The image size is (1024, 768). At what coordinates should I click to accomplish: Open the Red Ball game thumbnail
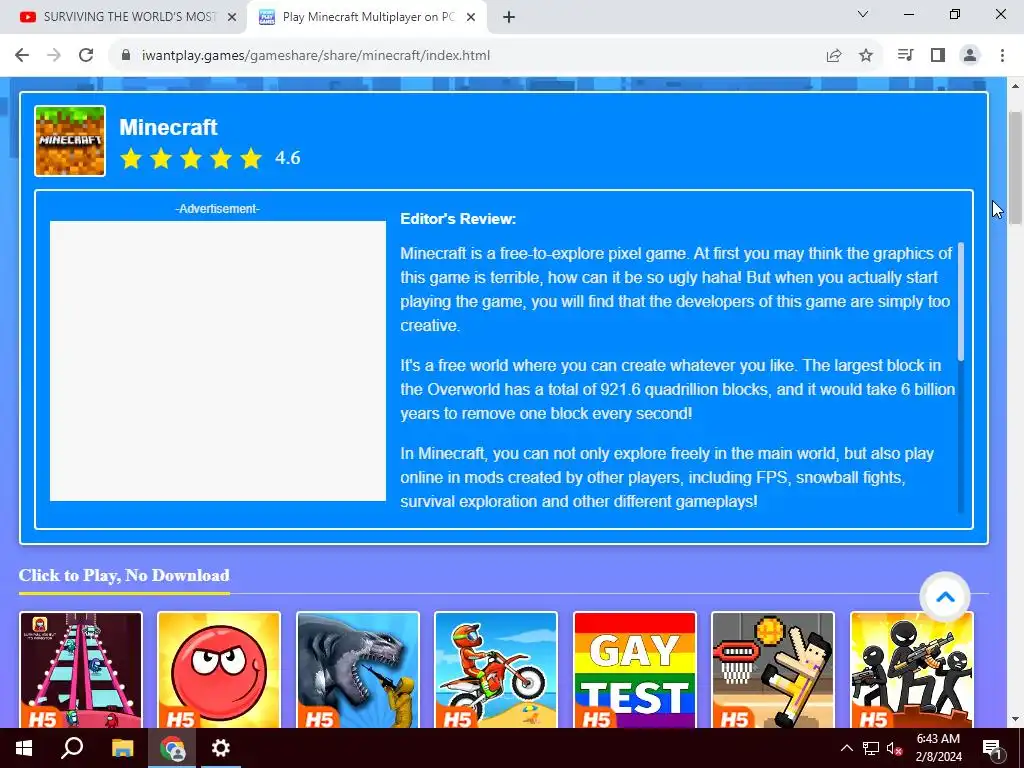219,670
